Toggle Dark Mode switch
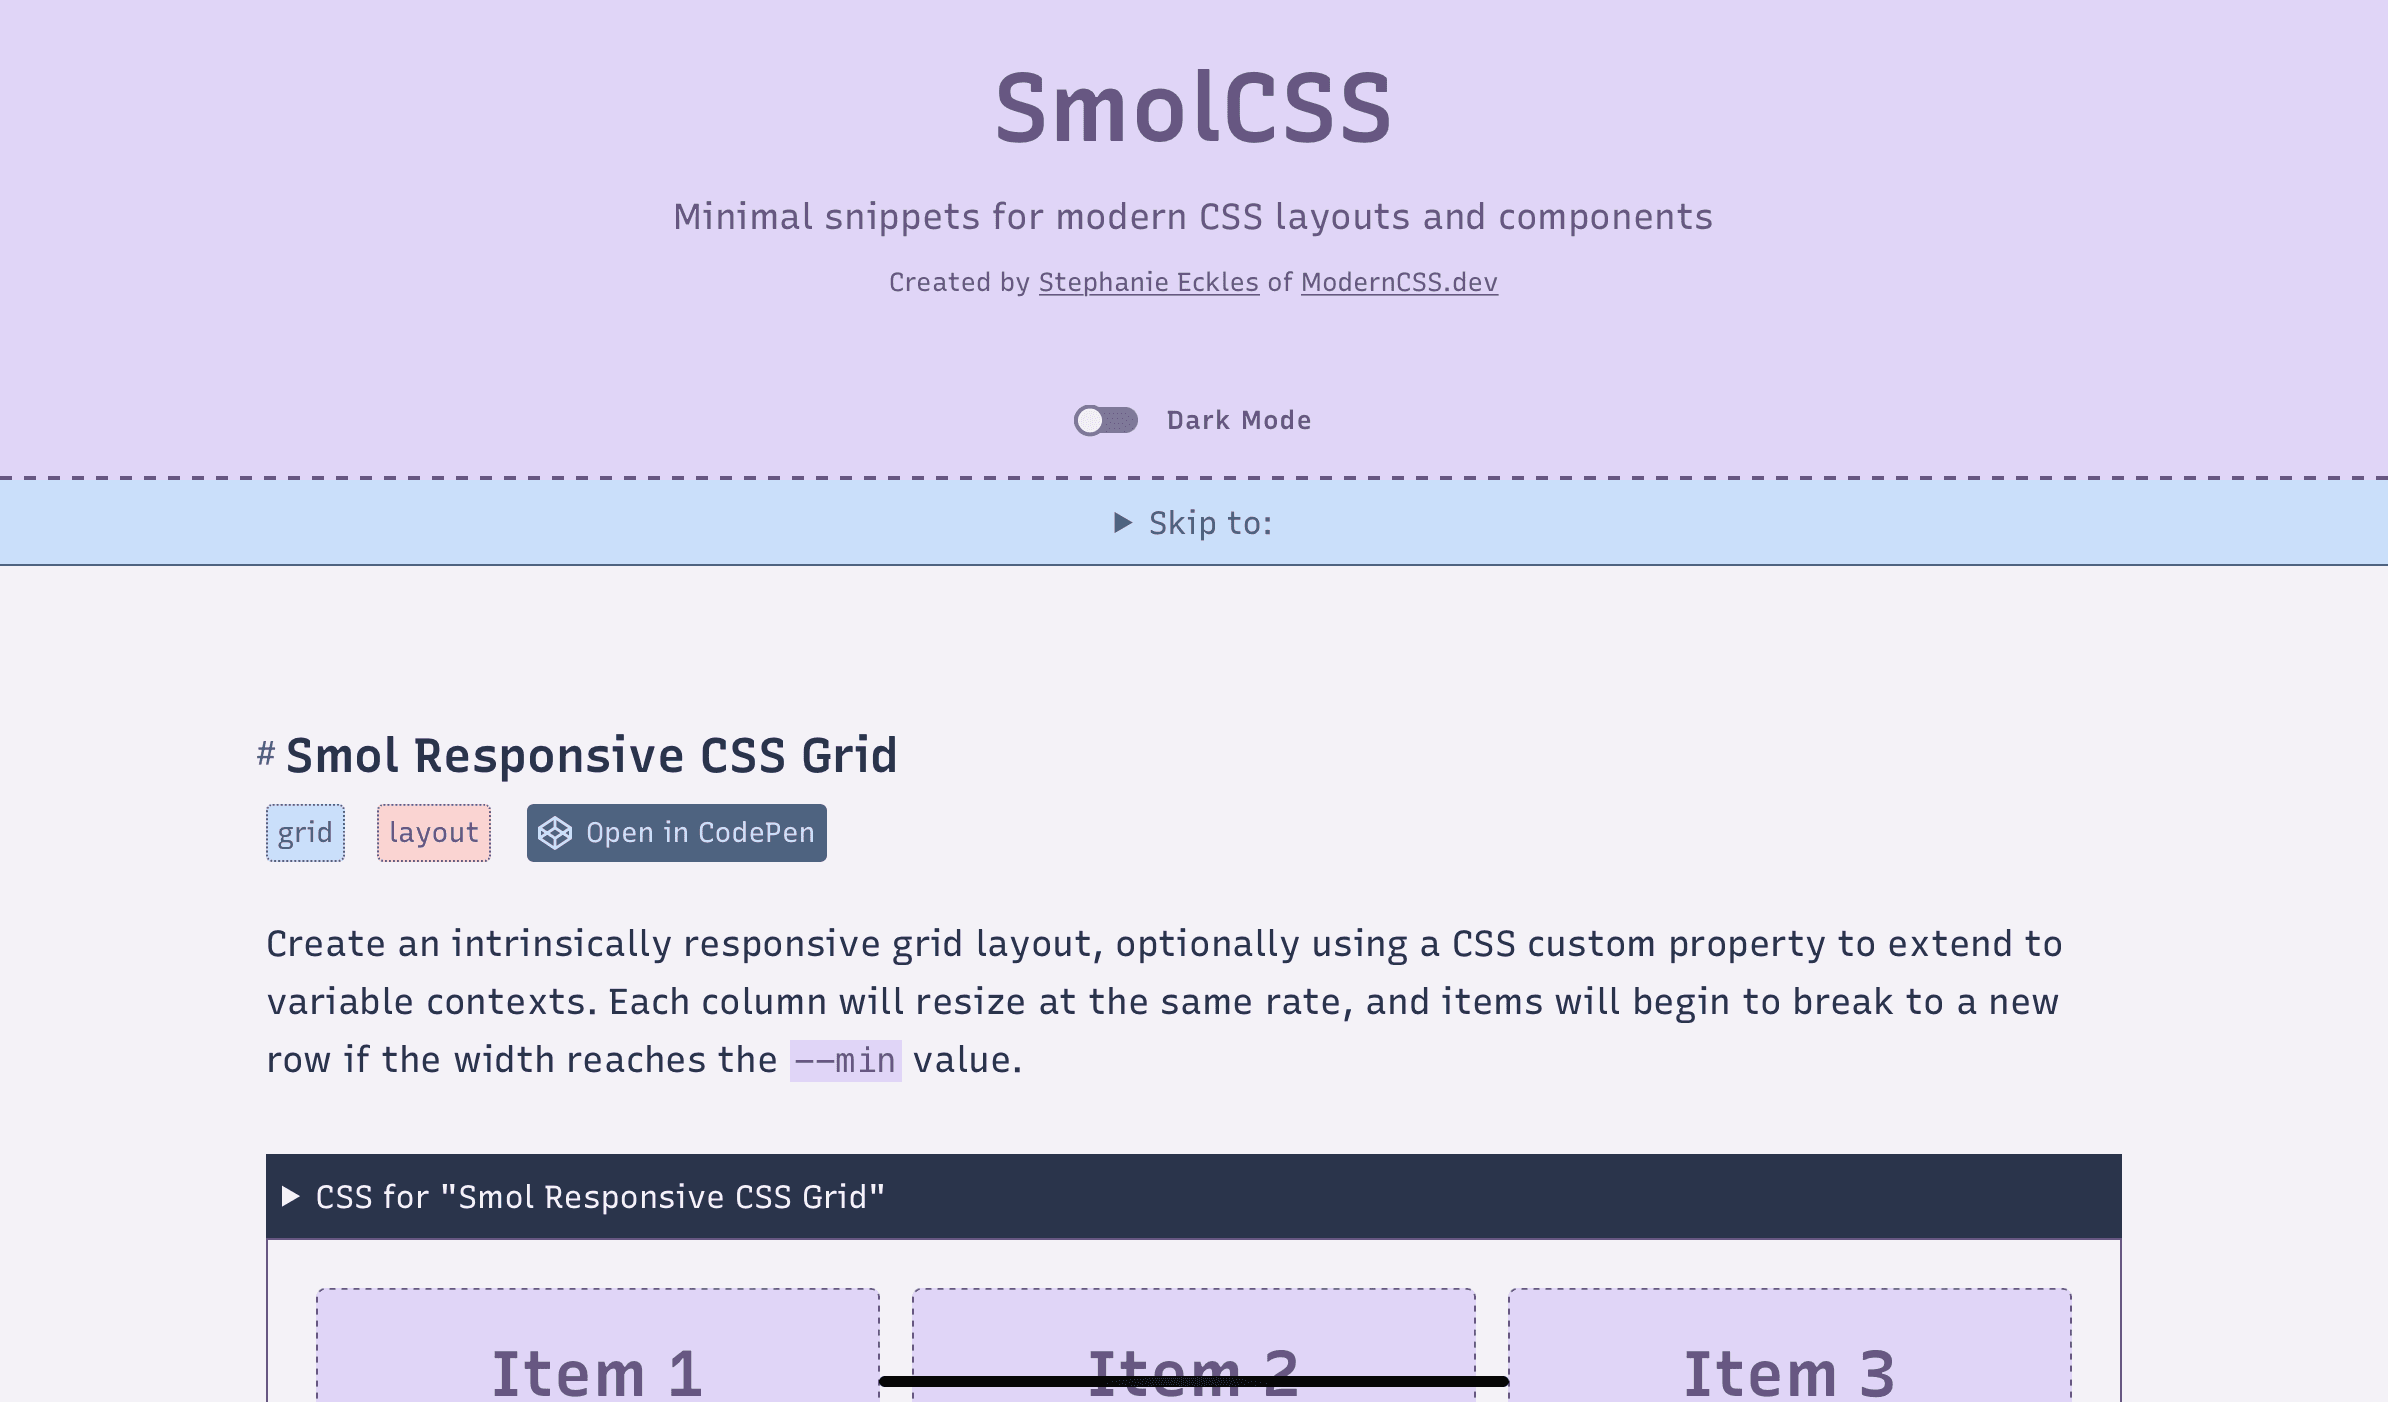The height and width of the screenshot is (1402, 2388). coord(1105,419)
